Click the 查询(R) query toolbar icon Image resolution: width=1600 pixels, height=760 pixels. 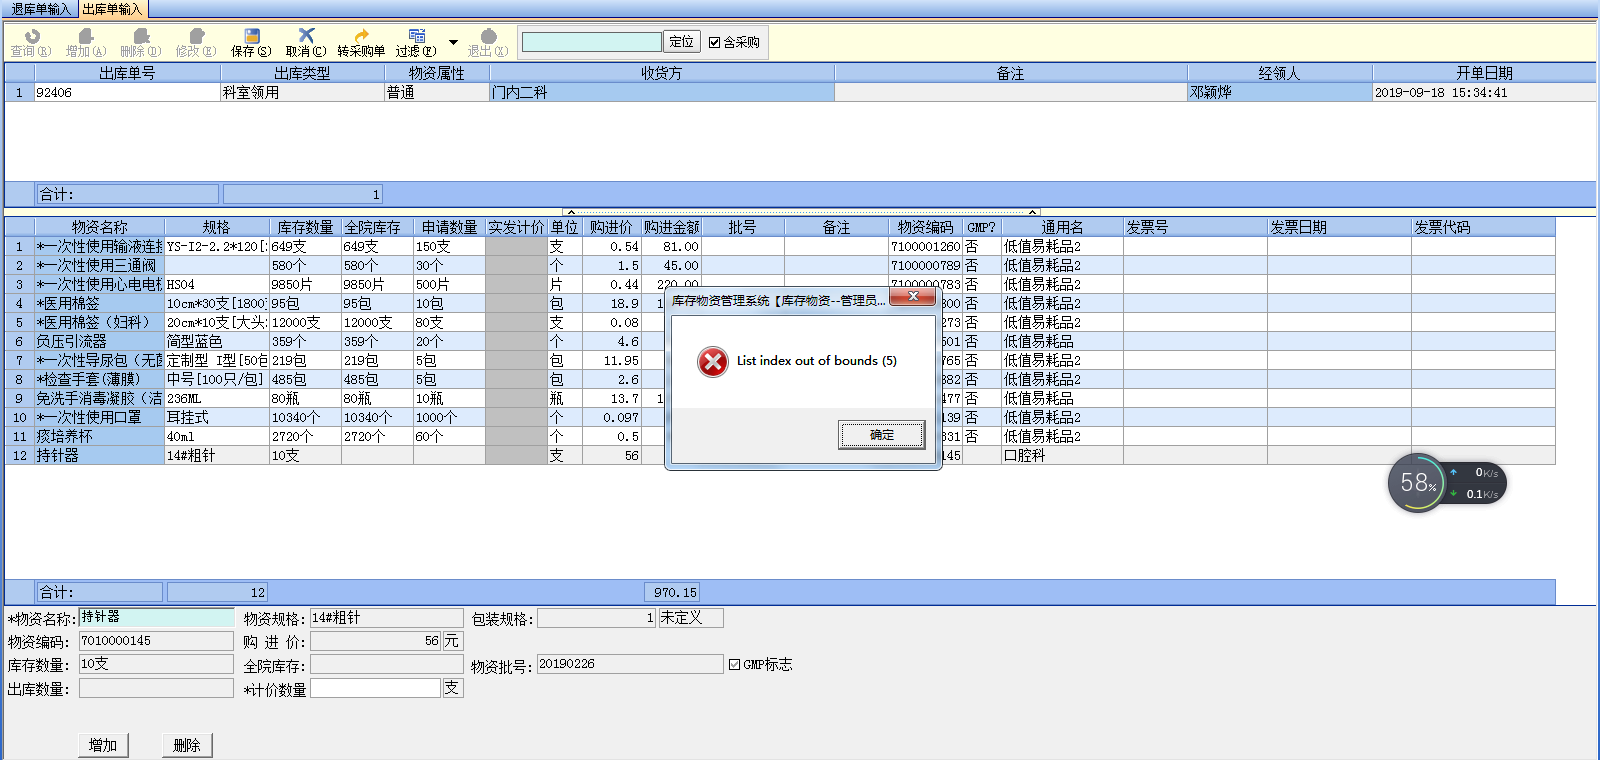31,43
